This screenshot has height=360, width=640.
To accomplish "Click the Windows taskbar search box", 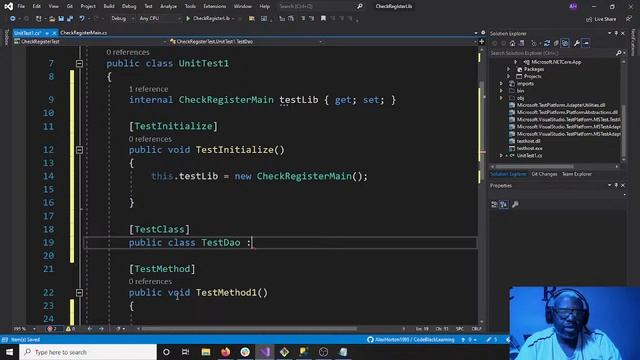I will 88,352.
